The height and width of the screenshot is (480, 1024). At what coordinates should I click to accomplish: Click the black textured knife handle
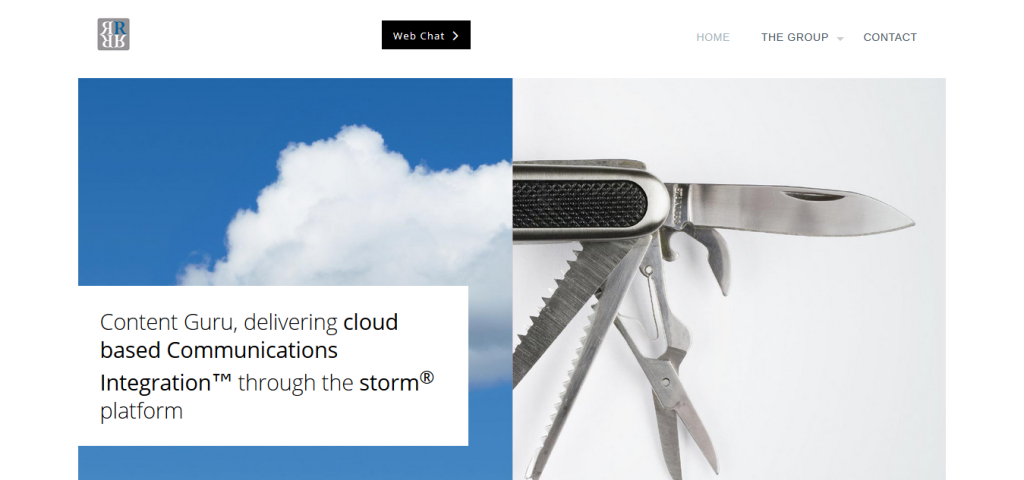pyautogui.click(x=579, y=204)
